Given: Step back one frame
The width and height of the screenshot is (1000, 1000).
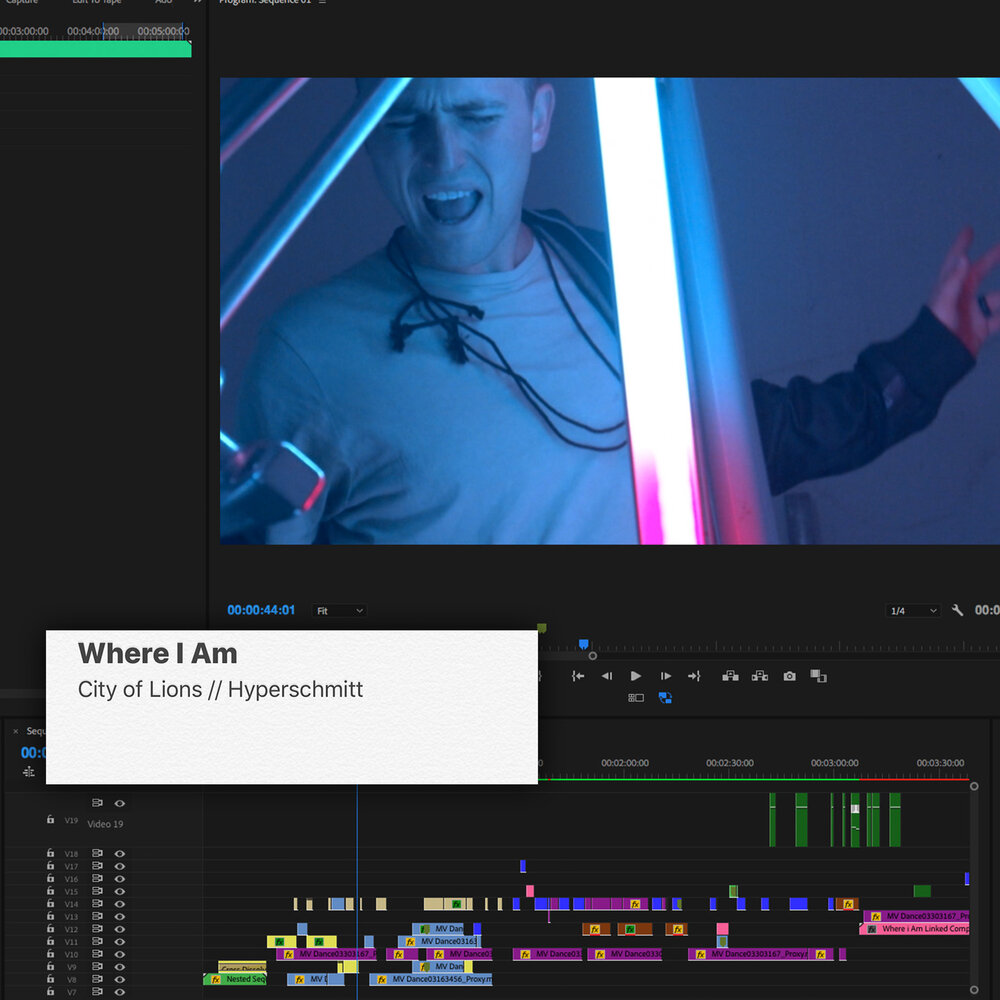Looking at the screenshot, I should [606, 676].
